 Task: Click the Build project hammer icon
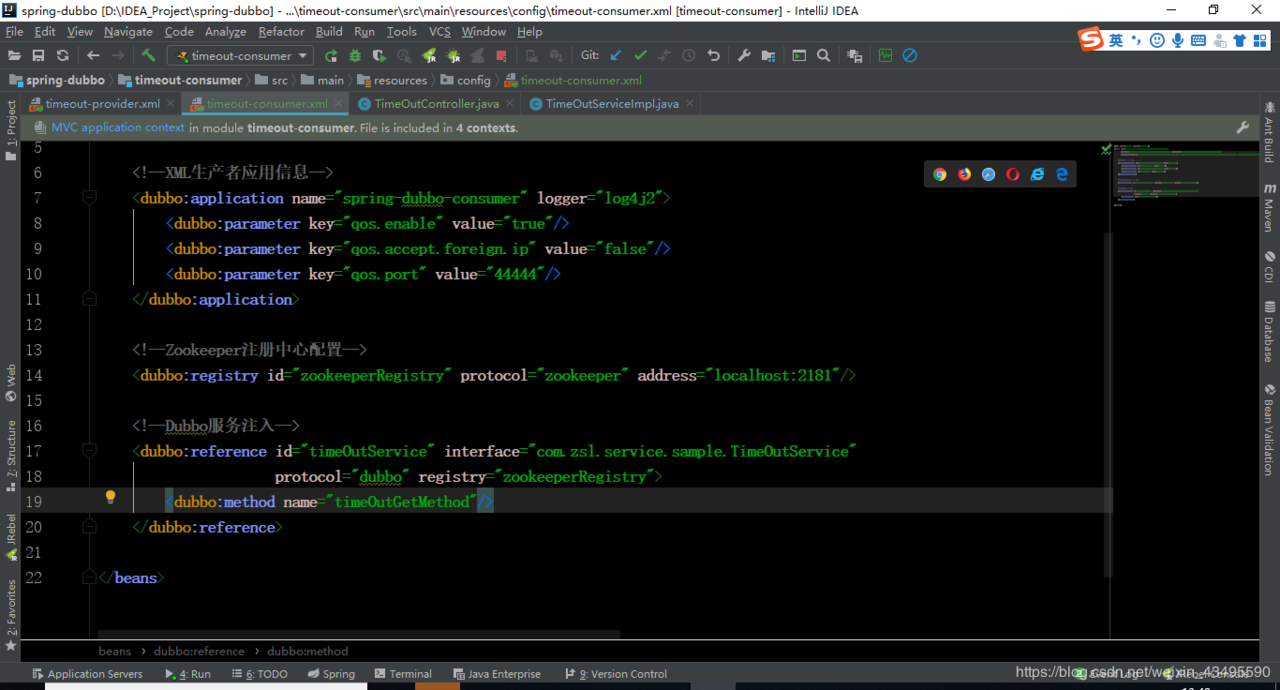[148, 56]
